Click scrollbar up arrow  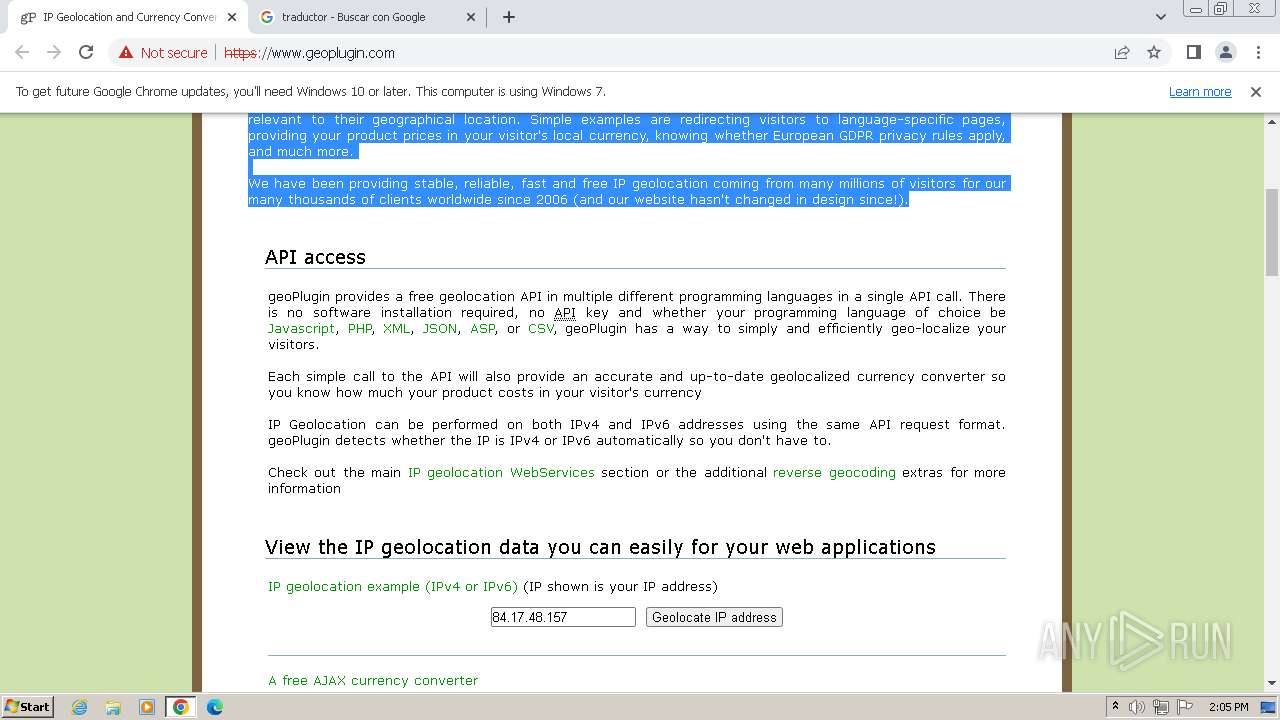click(x=1272, y=120)
